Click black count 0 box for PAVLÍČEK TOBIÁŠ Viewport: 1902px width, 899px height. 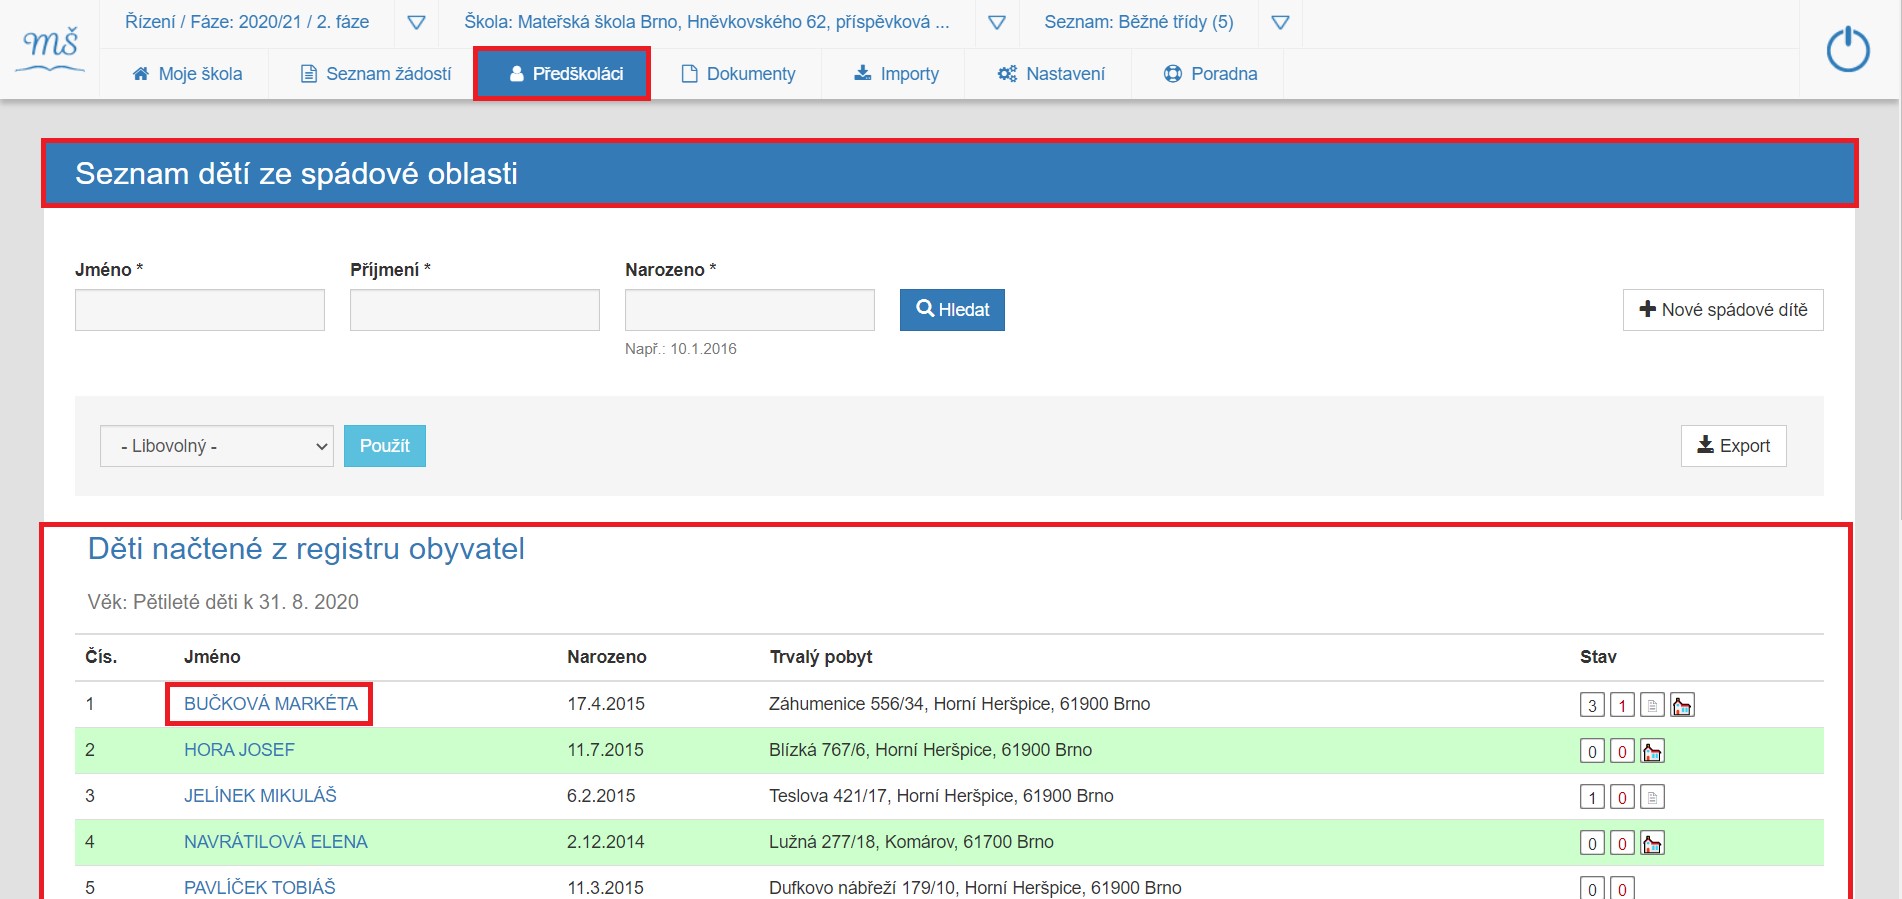tap(1592, 888)
